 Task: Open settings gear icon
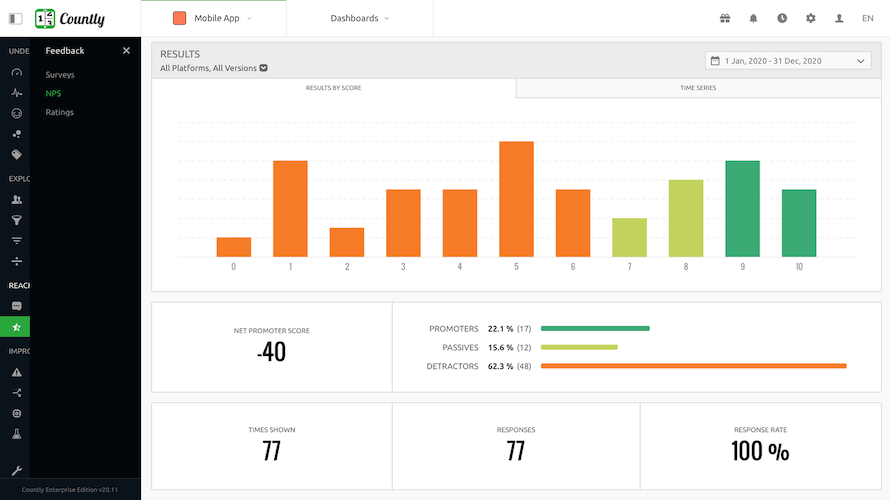(x=811, y=18)
